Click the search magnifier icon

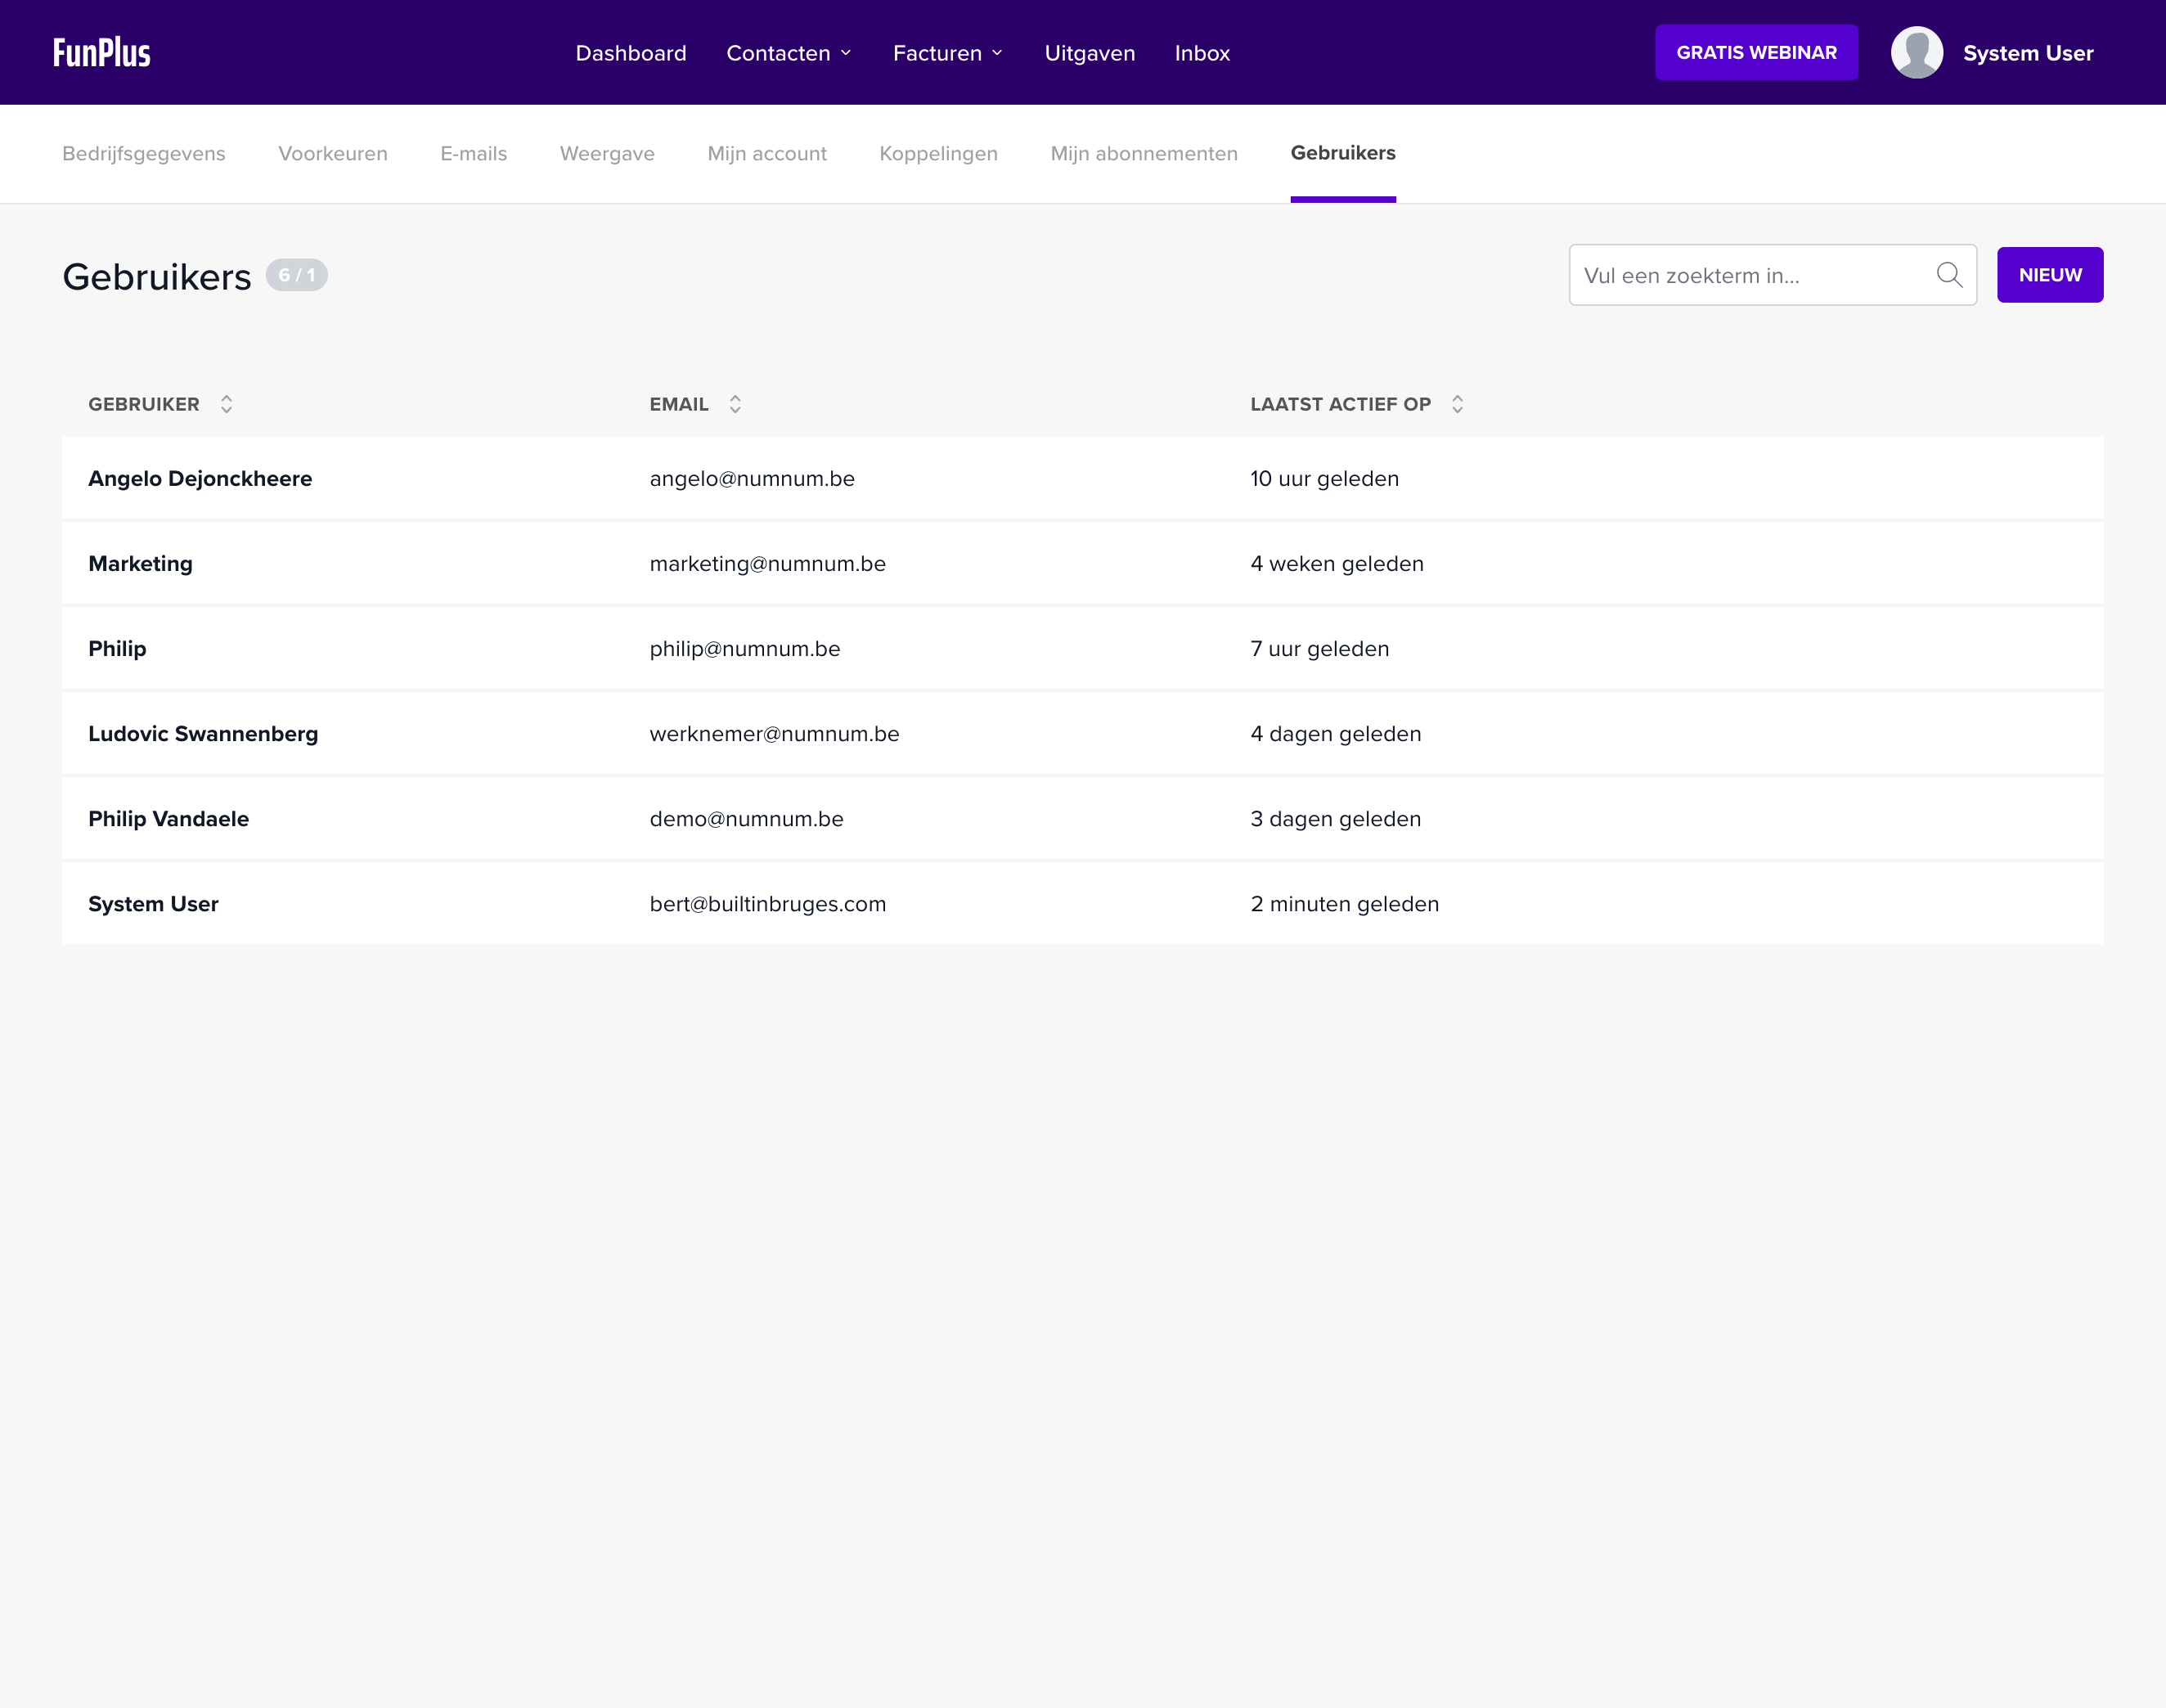click(1949, 275)
